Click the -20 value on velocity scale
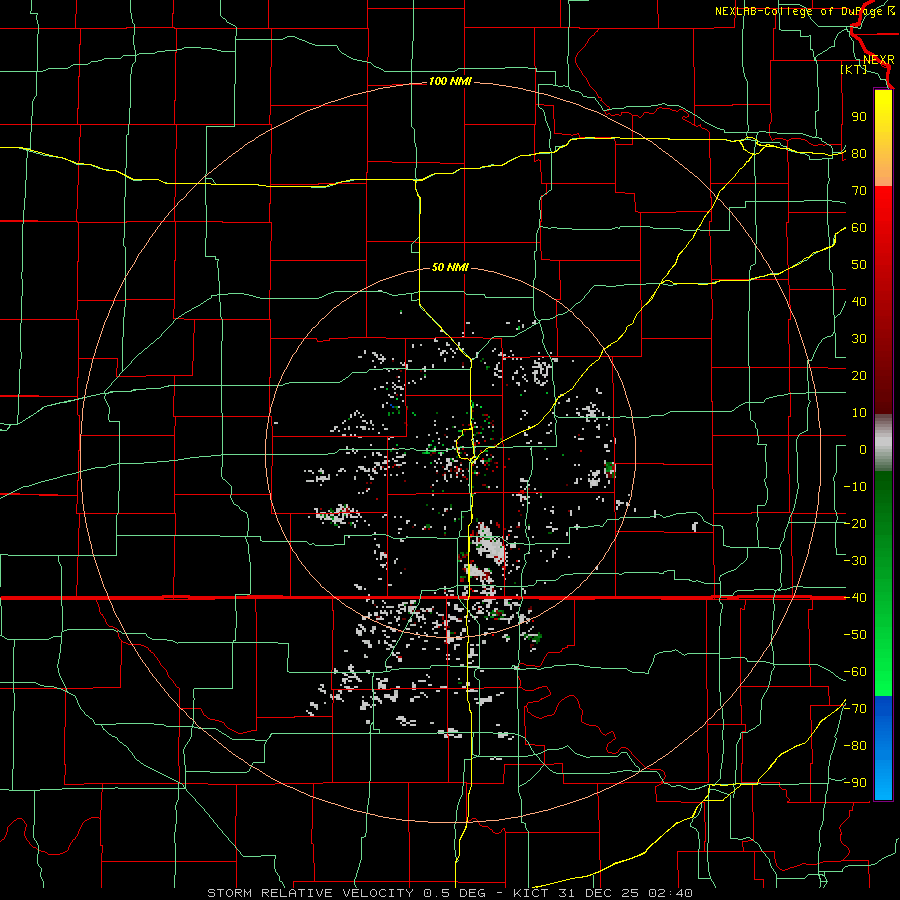Image resolution: width=900 pixels, height=900 pixels. point(855,523)
